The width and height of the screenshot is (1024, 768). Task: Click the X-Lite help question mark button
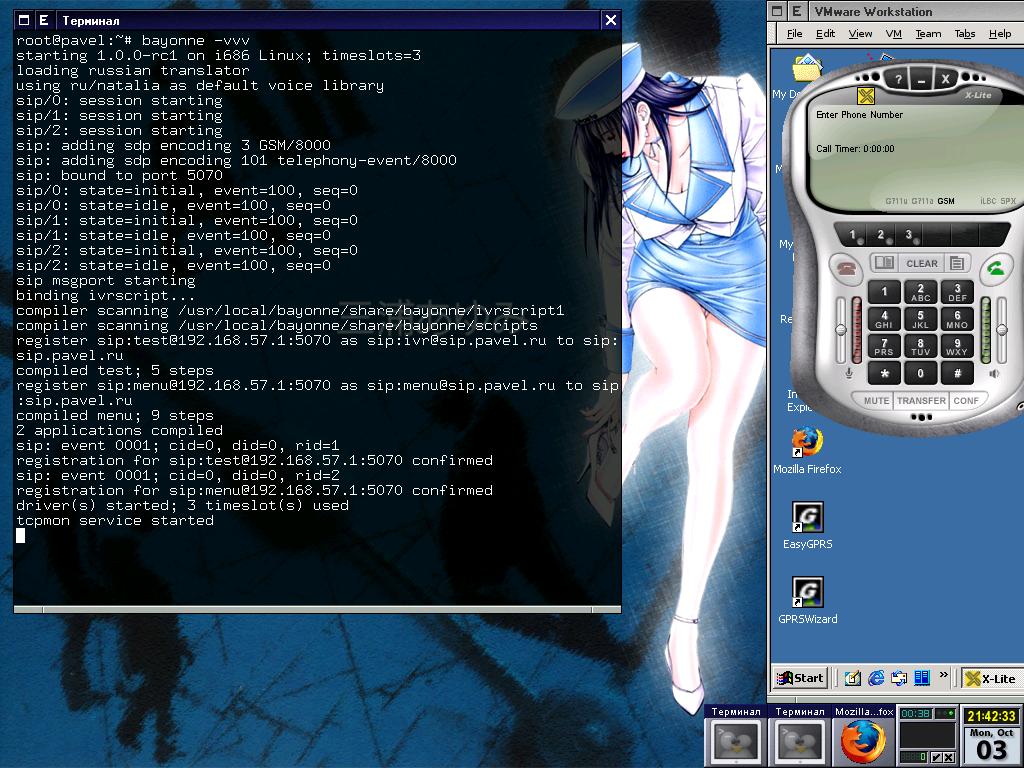898,79
